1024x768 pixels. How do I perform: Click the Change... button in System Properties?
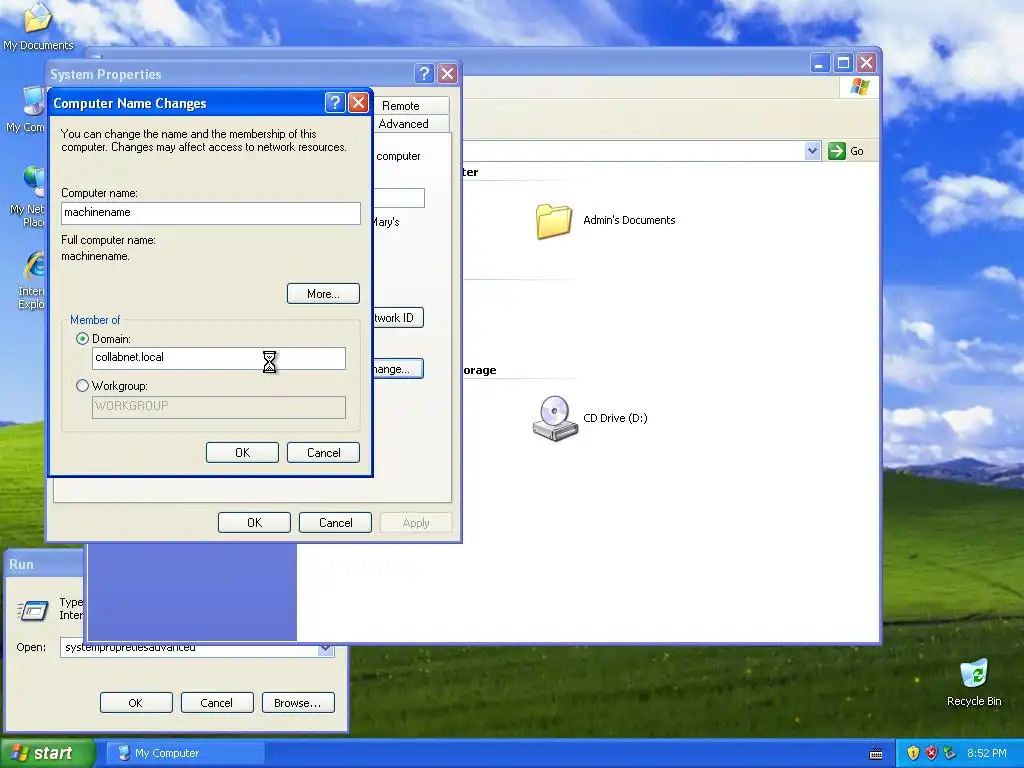[398, 369]
